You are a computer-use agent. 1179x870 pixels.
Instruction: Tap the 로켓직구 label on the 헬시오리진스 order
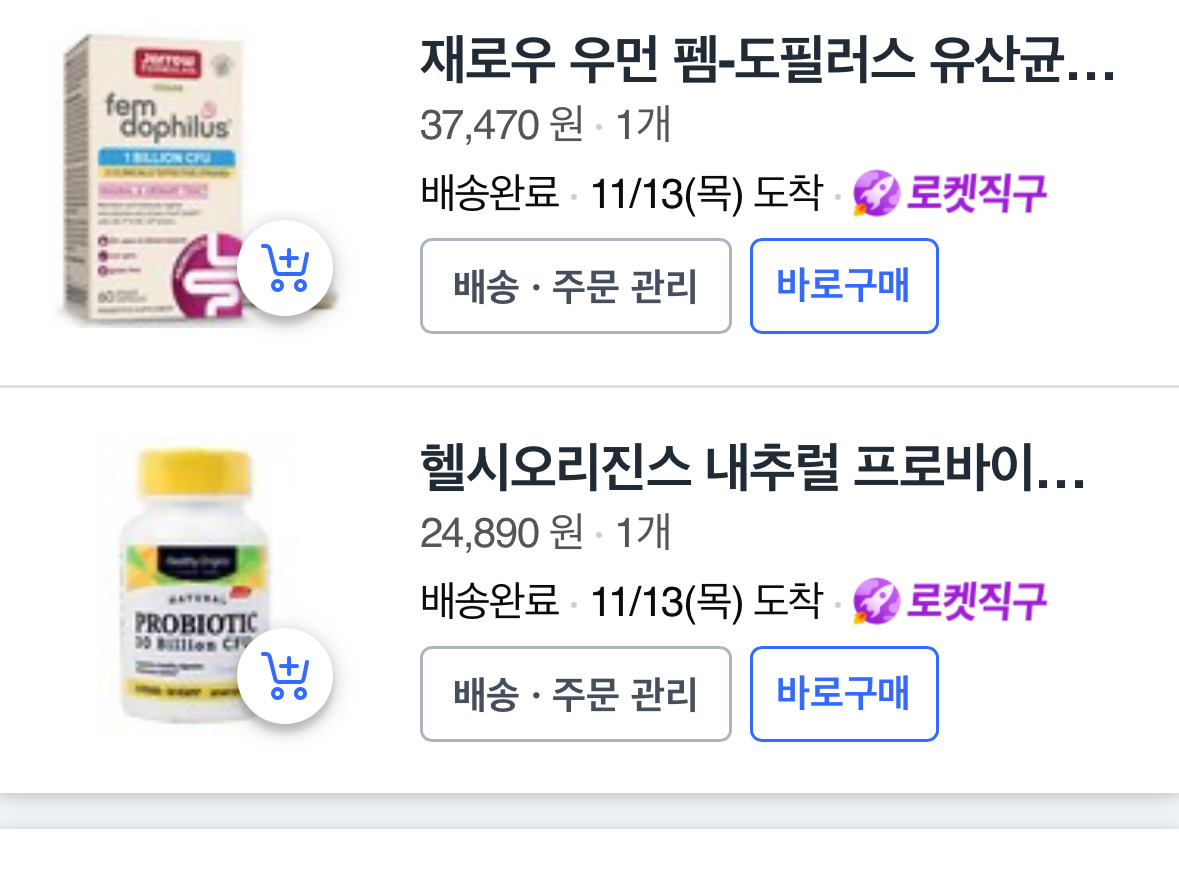tap(975, 601)
